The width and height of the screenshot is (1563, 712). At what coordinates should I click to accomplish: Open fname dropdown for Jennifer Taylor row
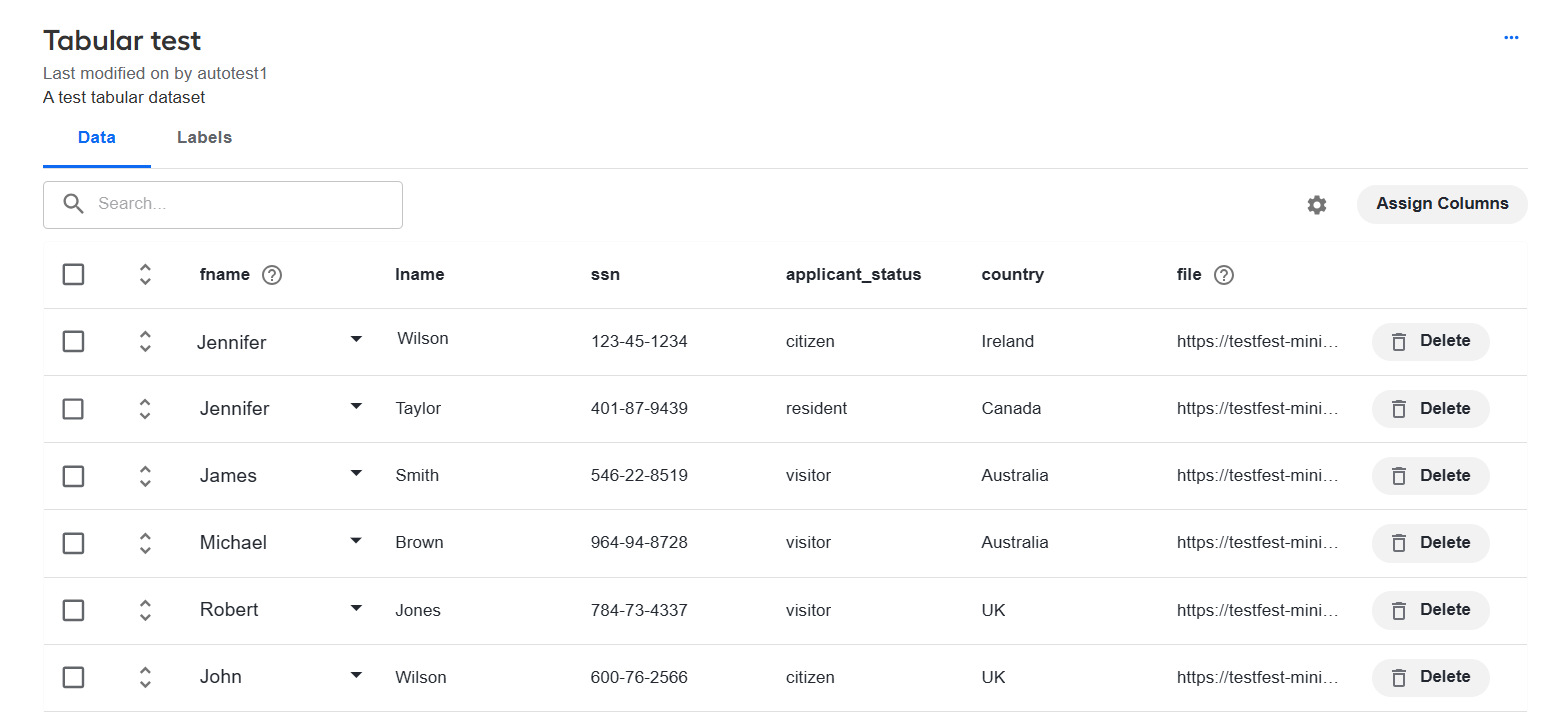(356, 407)
